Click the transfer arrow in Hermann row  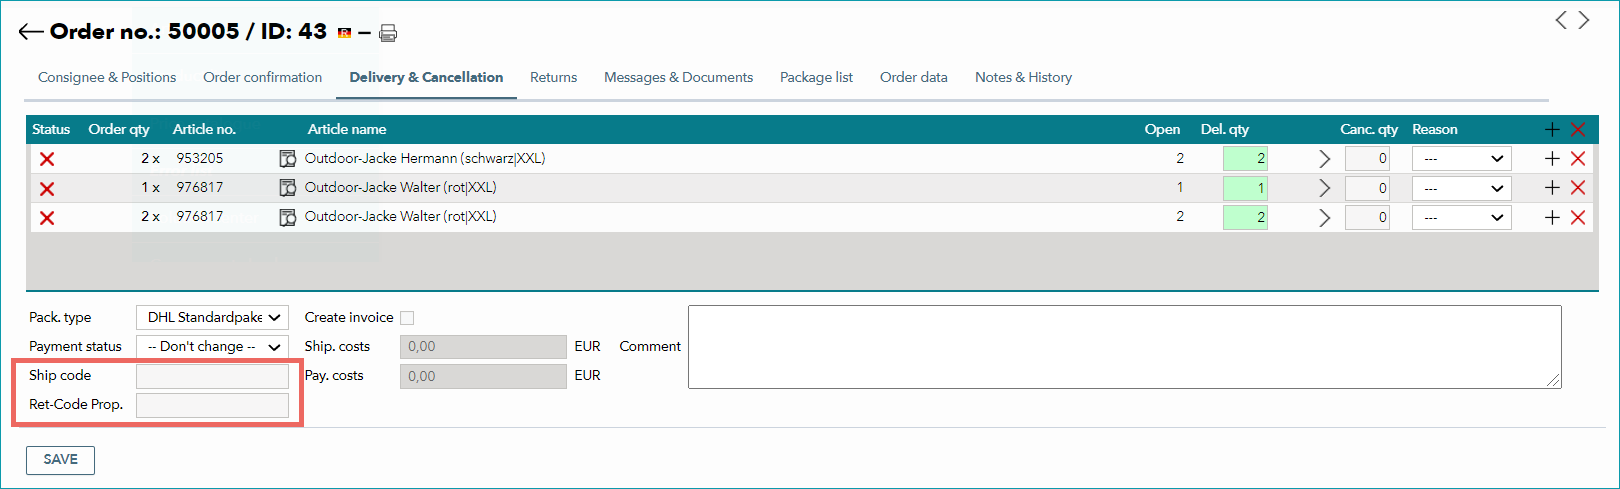1325,159
